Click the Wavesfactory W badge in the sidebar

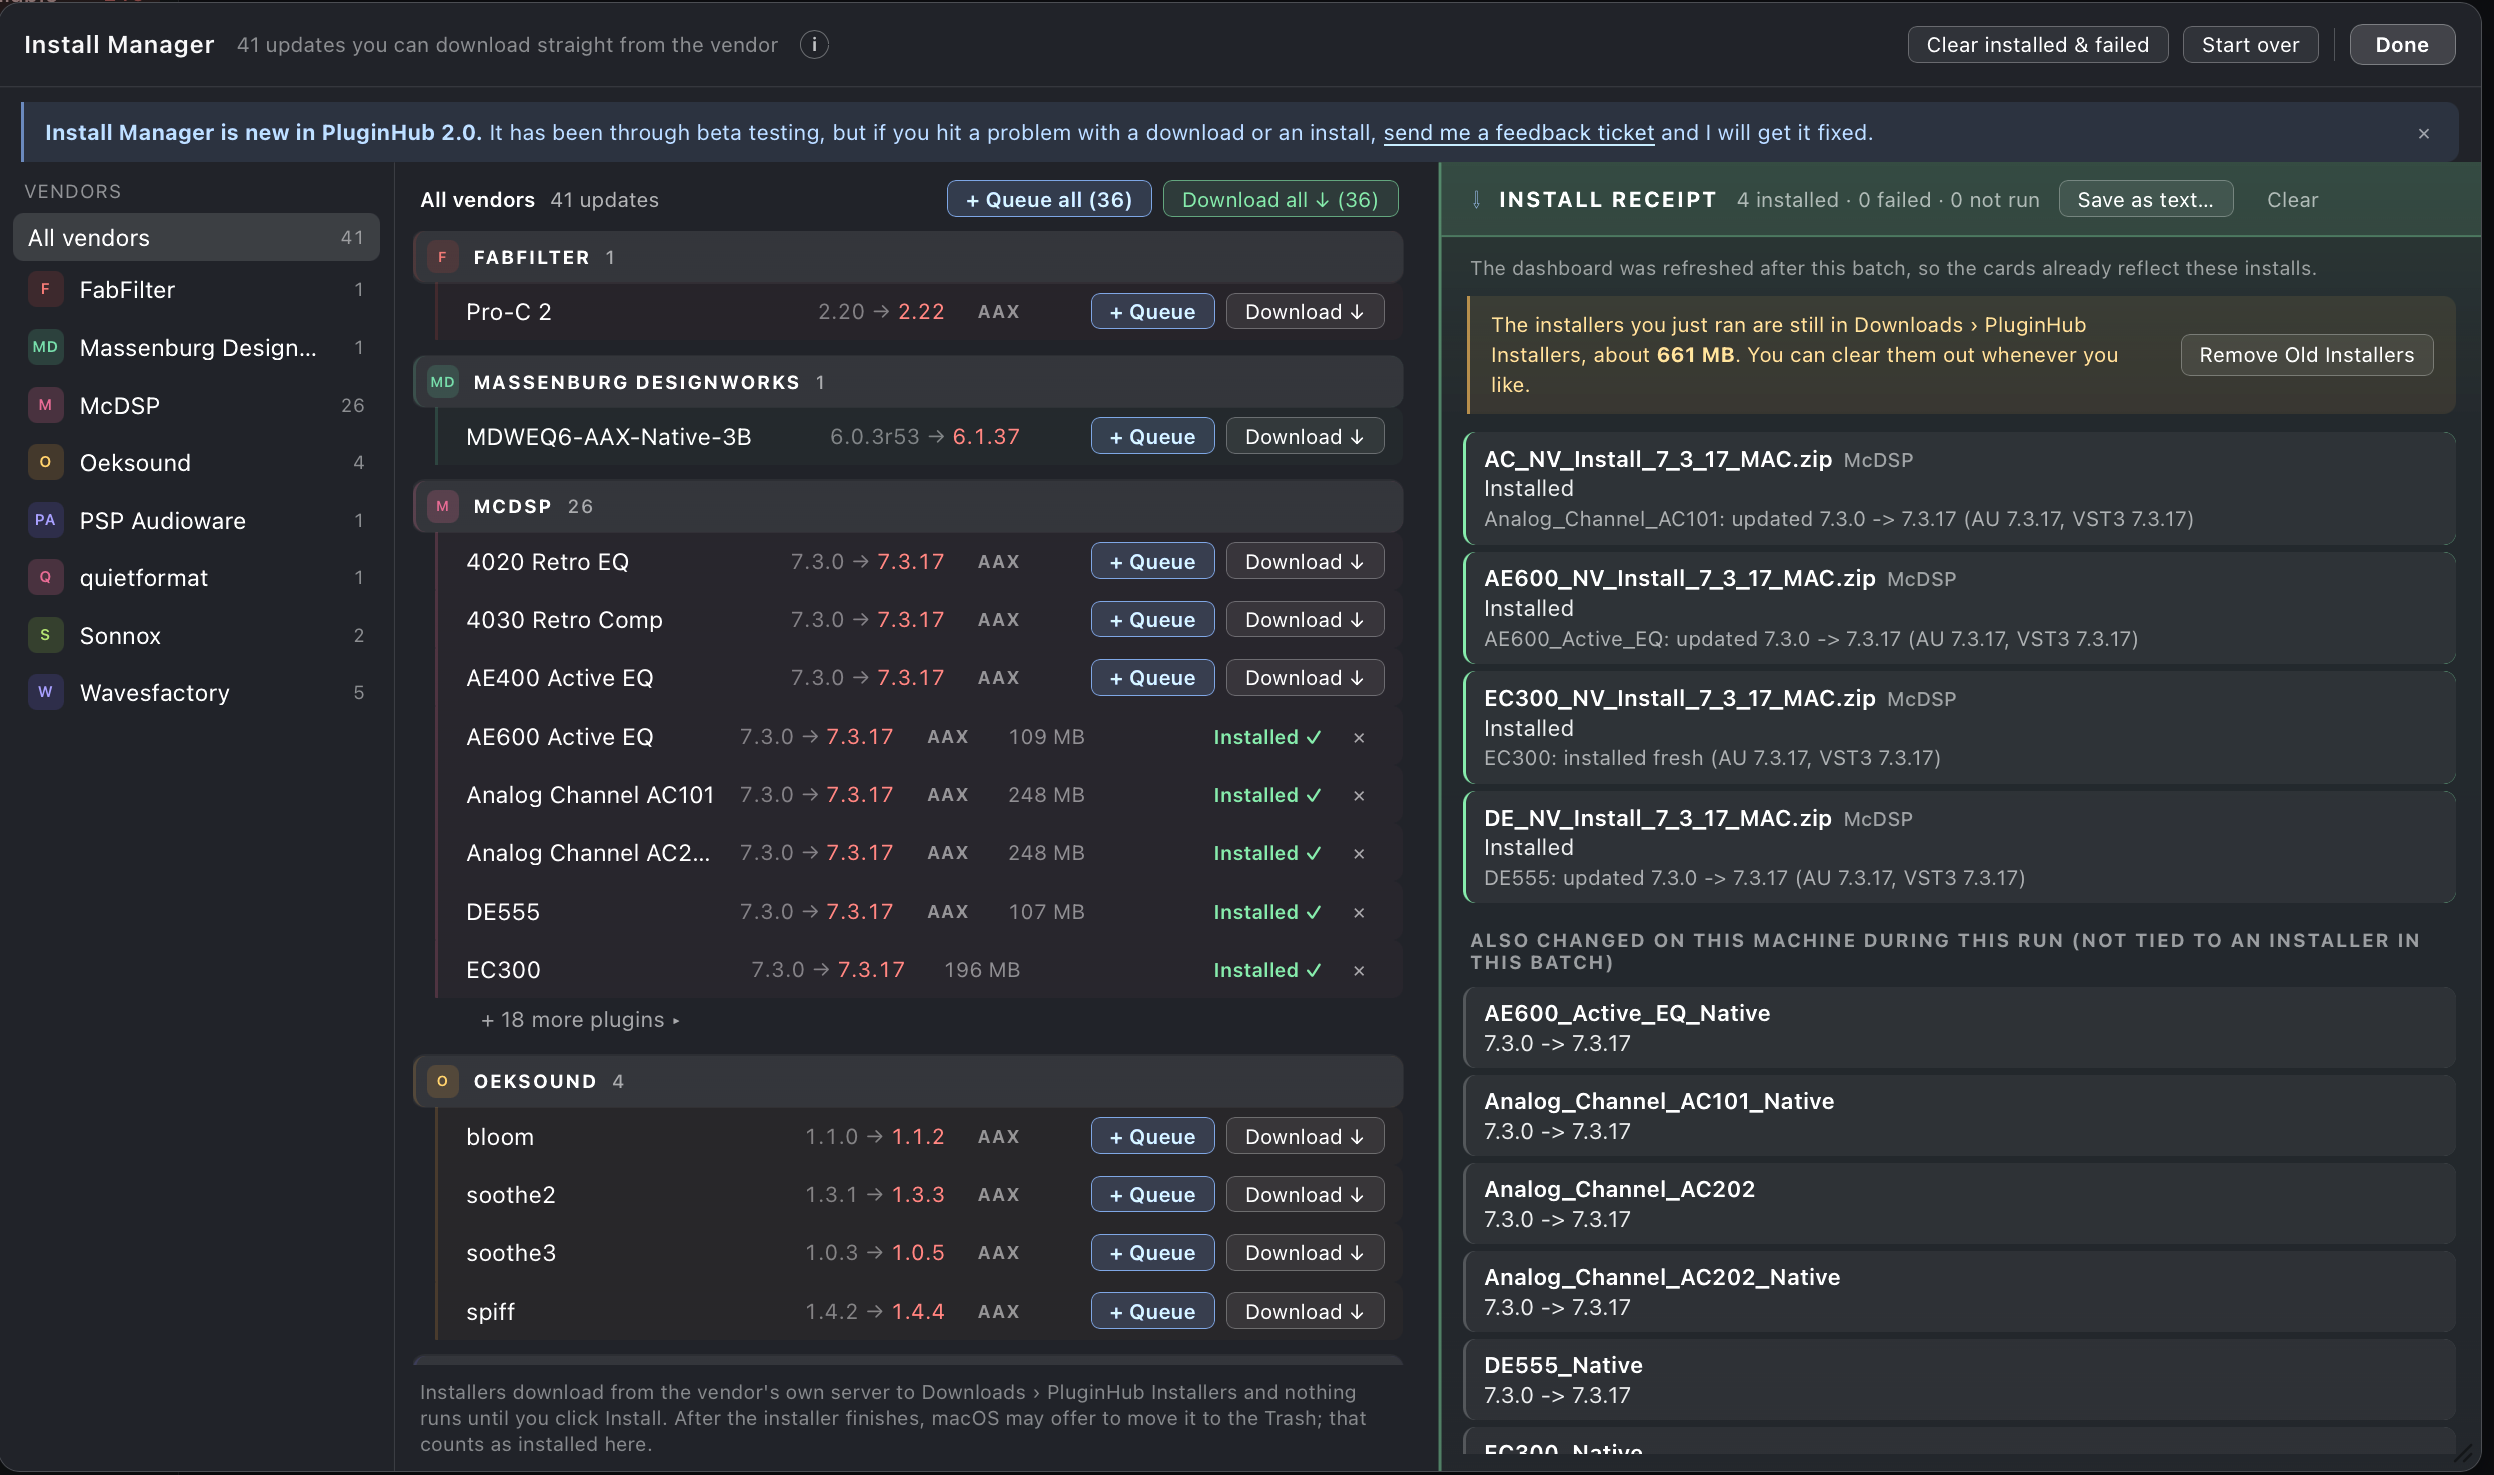[x=45, y=692]
